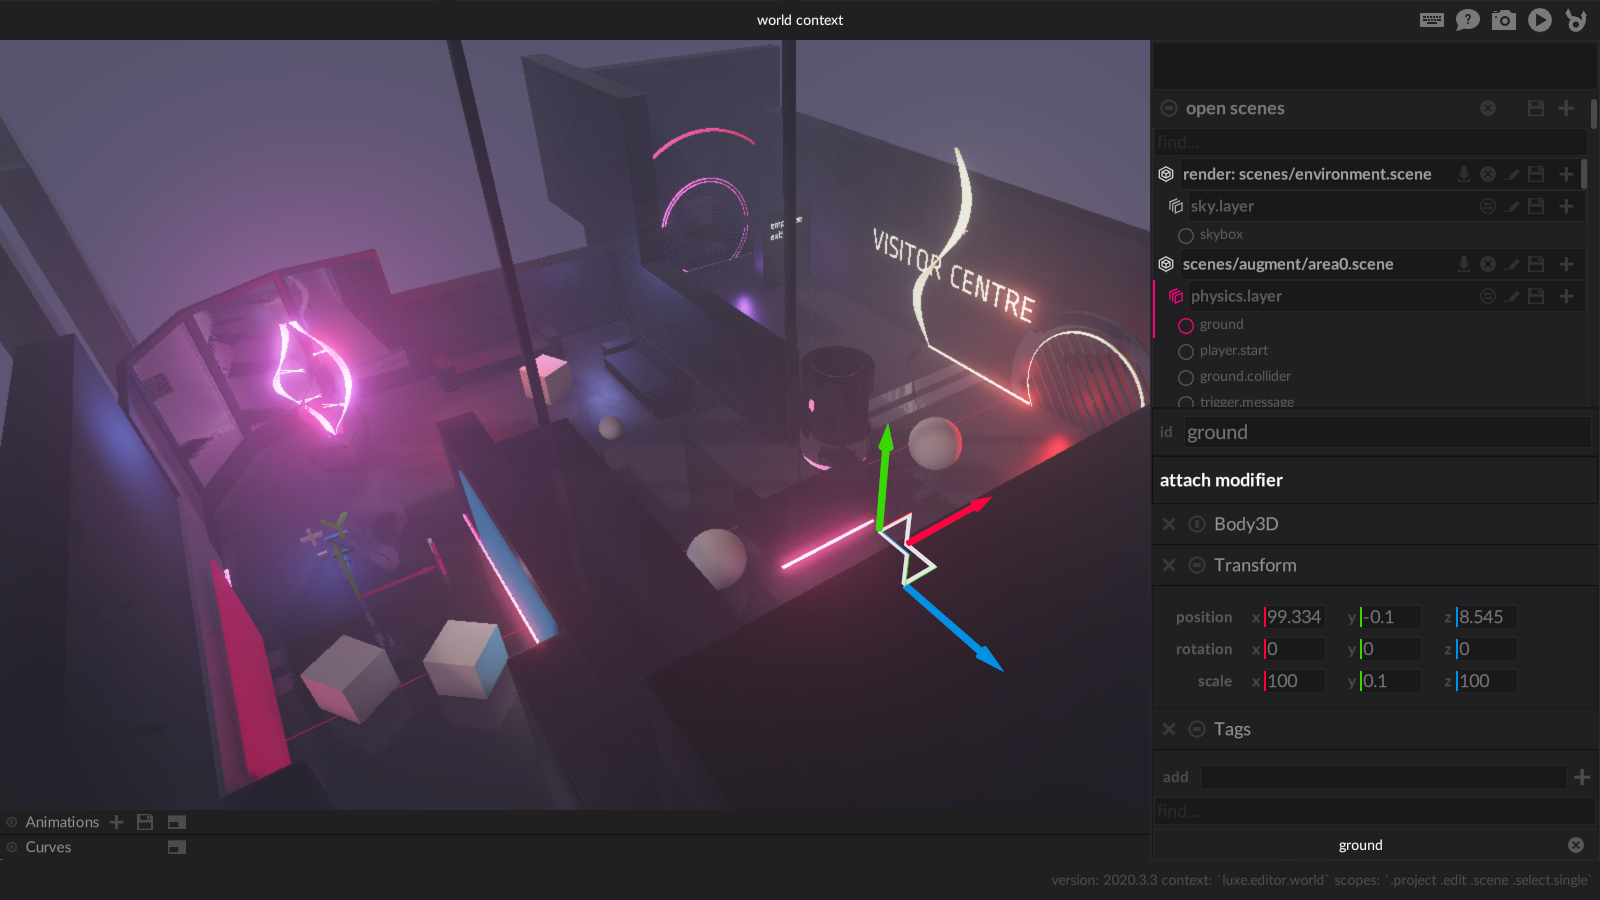This screenshot has height=900, width=1600.
Task: Toggle the environment.scene cube icon
Action: (x=1166, y=174)
